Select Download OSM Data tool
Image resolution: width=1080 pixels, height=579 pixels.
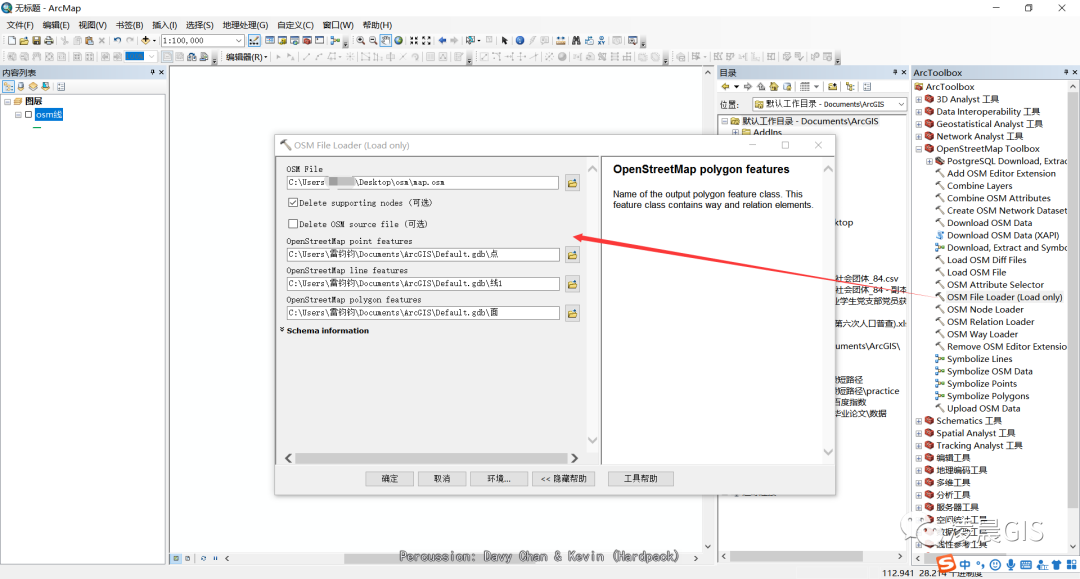click(x=989, y=223)
